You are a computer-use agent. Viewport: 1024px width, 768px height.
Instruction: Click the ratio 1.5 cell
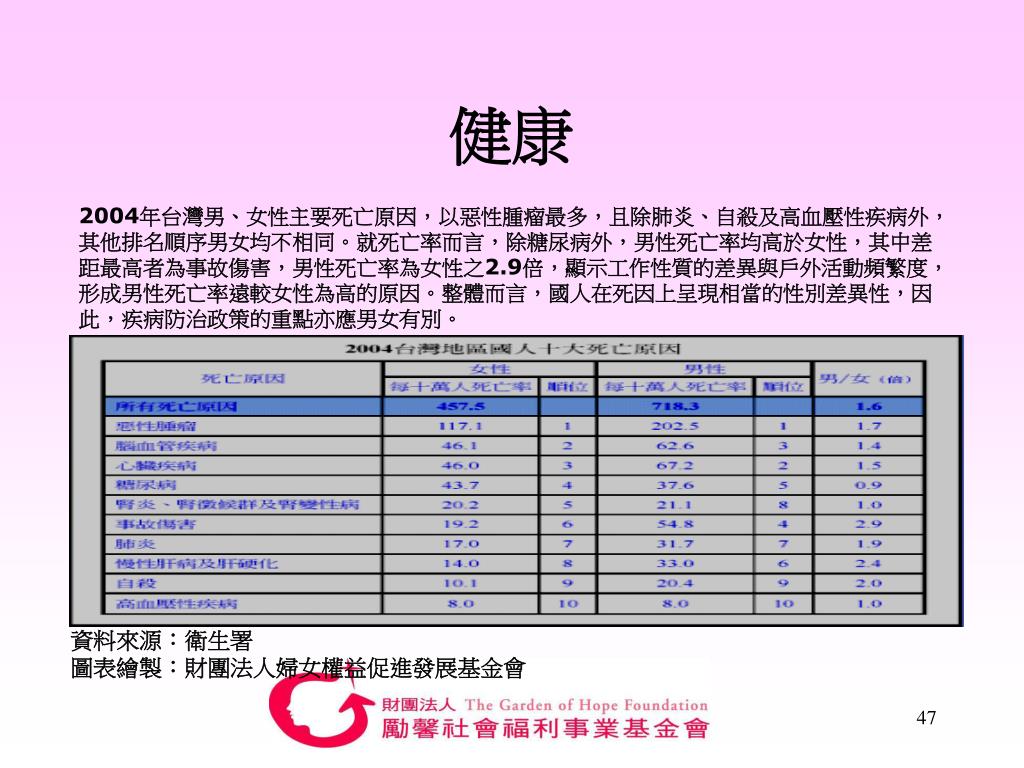[x=869, y=465]
